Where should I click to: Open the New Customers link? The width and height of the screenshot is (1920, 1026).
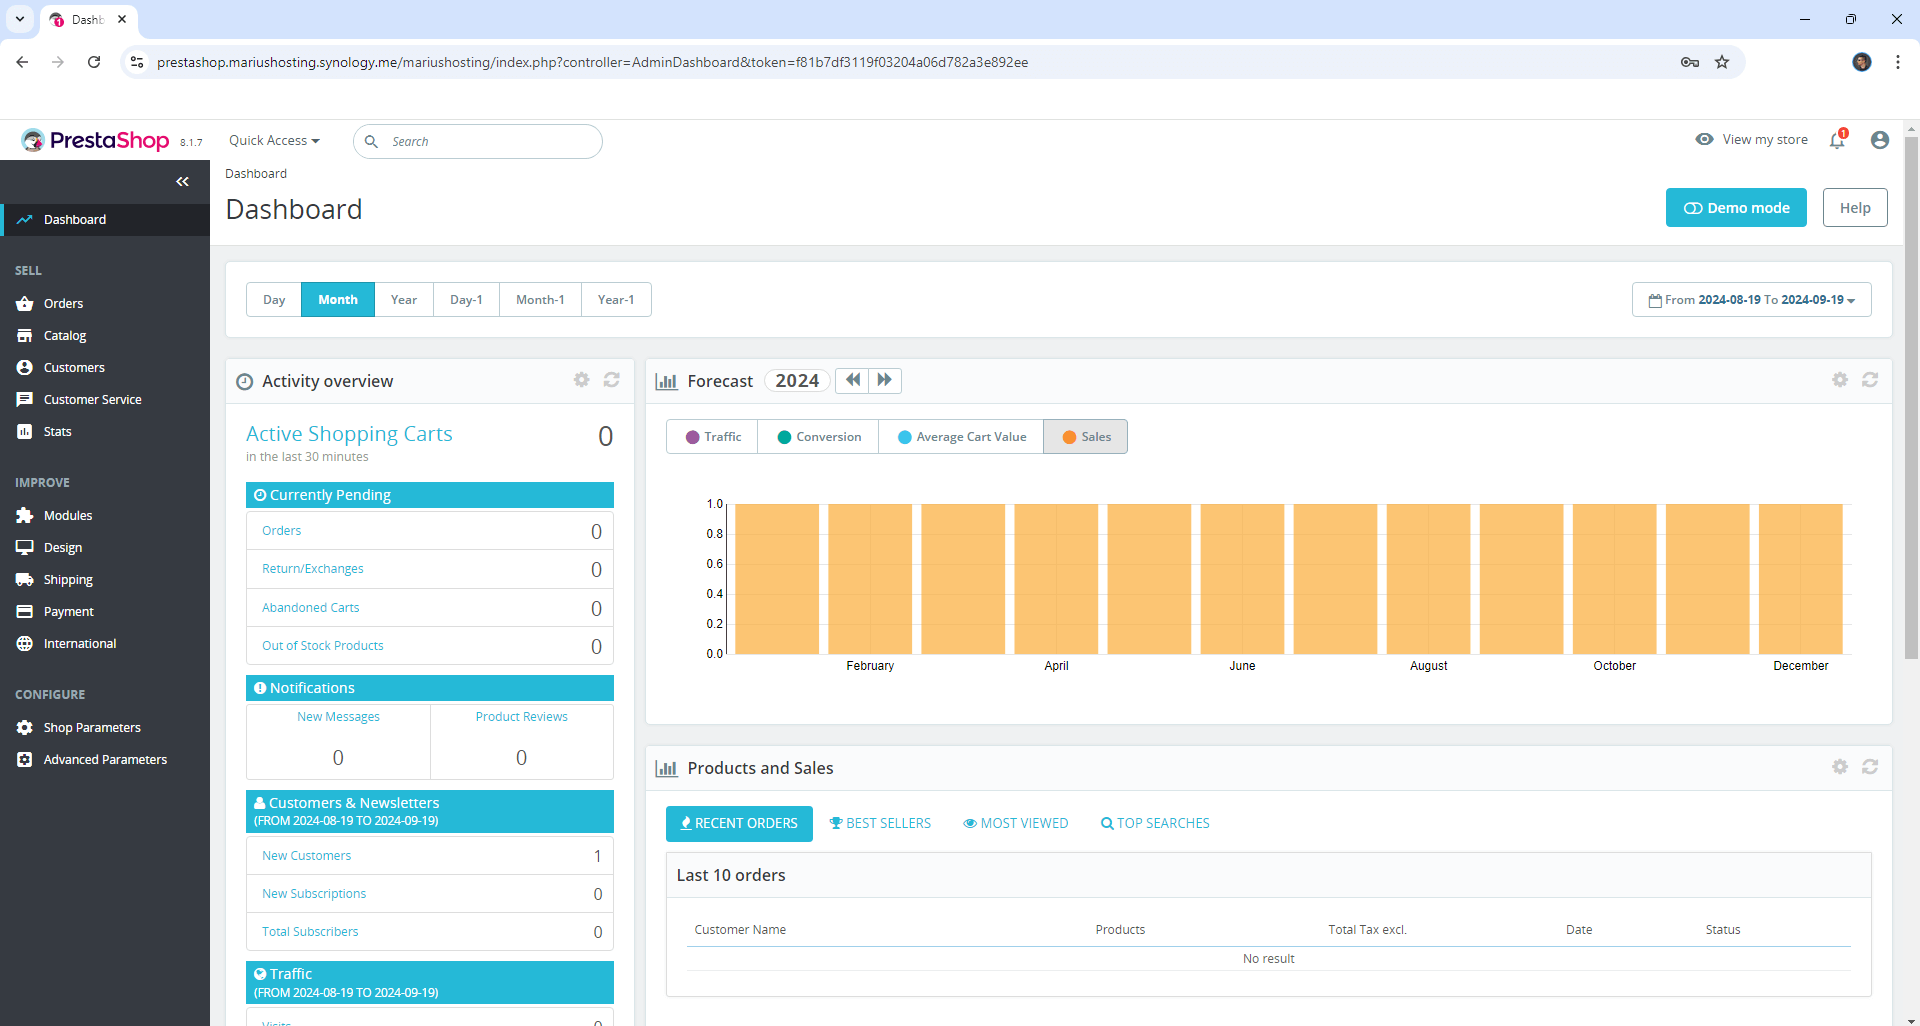tap(307, 856)
